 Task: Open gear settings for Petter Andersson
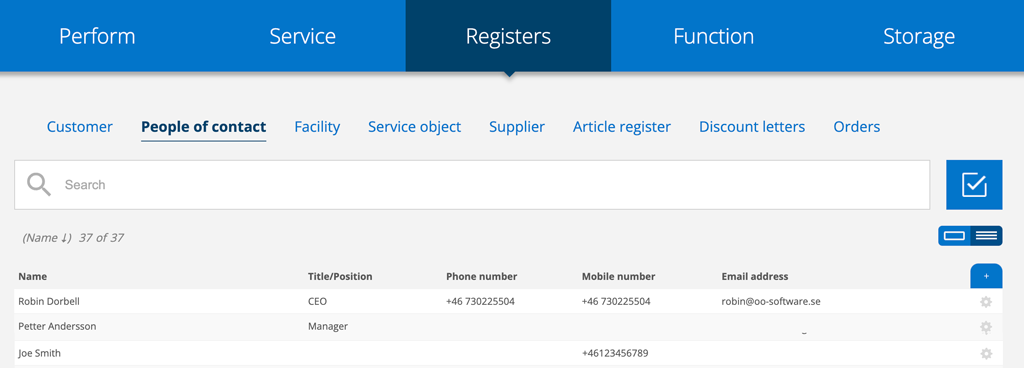[986, 327]
